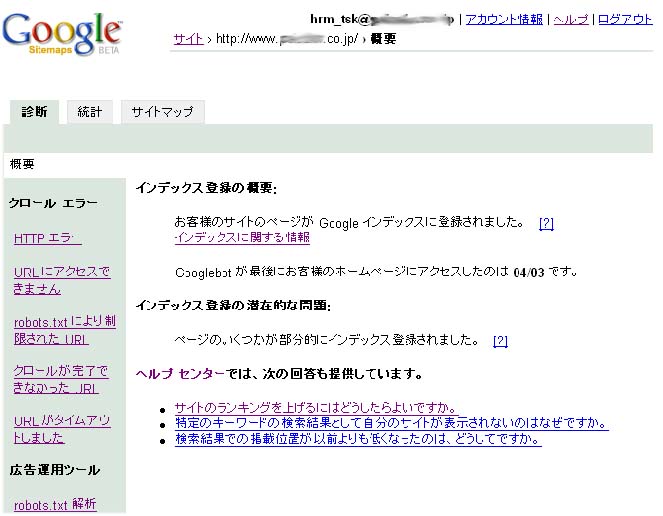Click the [?] help next to partial indexing message
The image size is (663, 516).
click(500, 340)
